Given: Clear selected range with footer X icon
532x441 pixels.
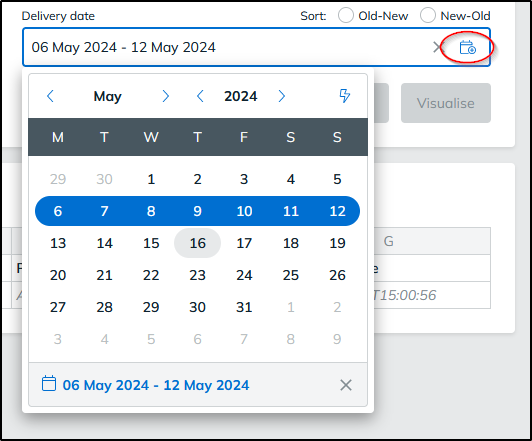Looking at the screenshot, I should (x=346, y=385).
